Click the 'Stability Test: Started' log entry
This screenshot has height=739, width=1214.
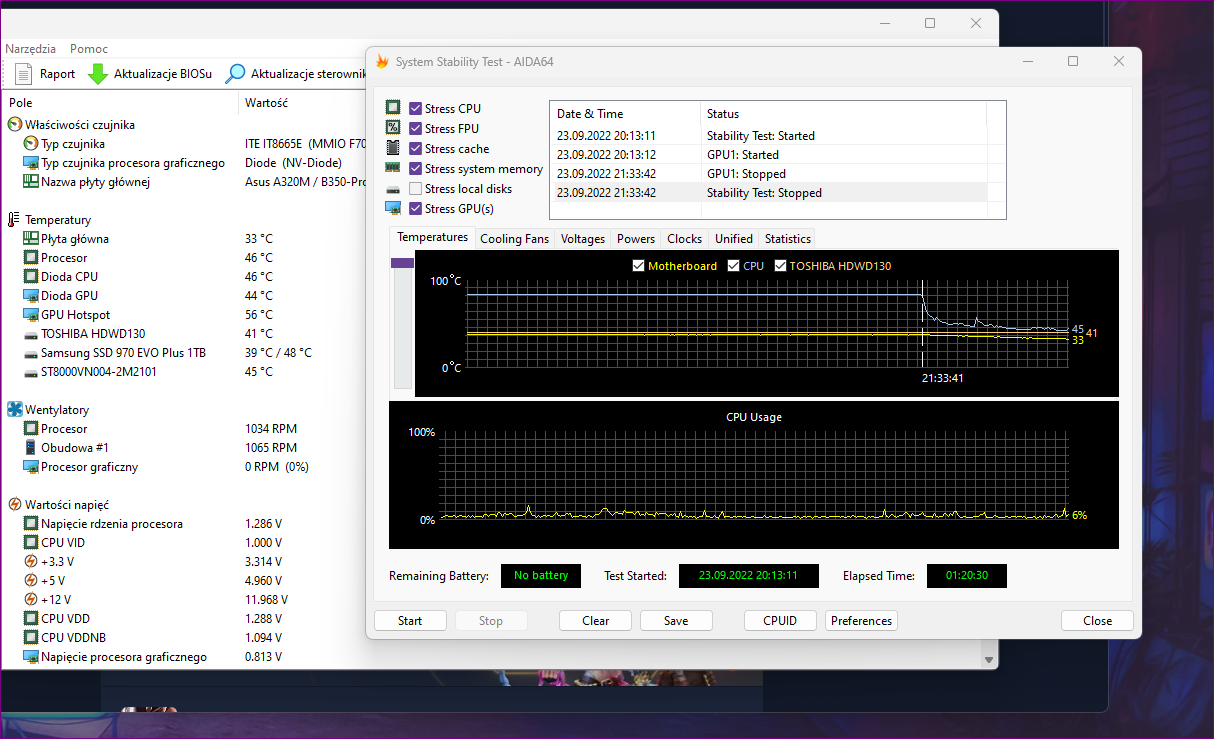[x=768, y=136]
